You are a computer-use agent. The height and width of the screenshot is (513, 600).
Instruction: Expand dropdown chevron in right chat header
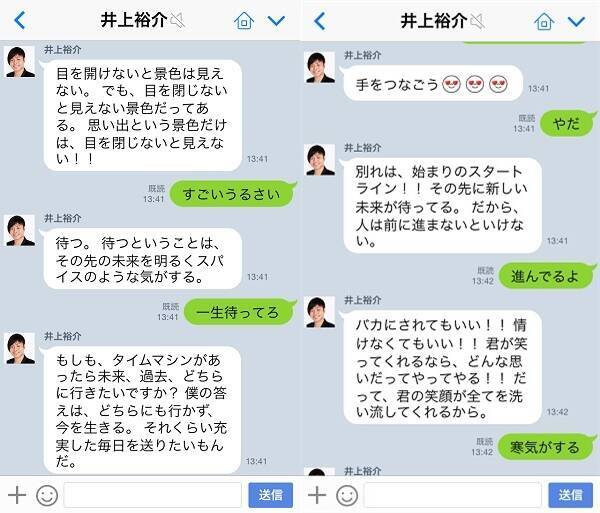coord(576,21)
